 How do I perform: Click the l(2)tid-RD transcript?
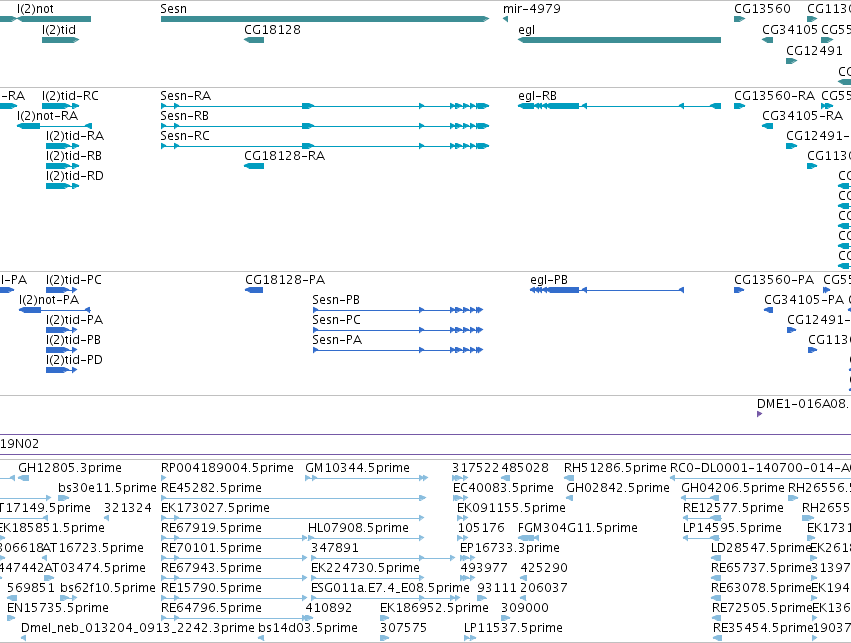pos(62,186)
